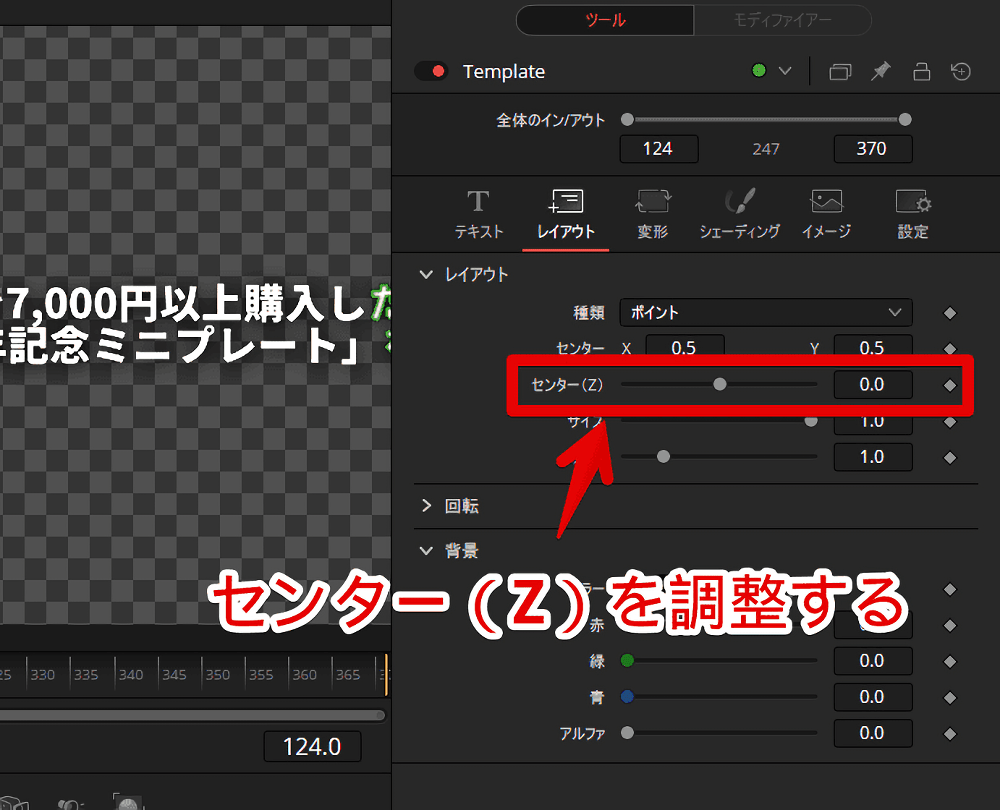This screenshot has width=1000, height=810.
Task: Select the イメージ tab icon
Action: (x=826, y=203)
